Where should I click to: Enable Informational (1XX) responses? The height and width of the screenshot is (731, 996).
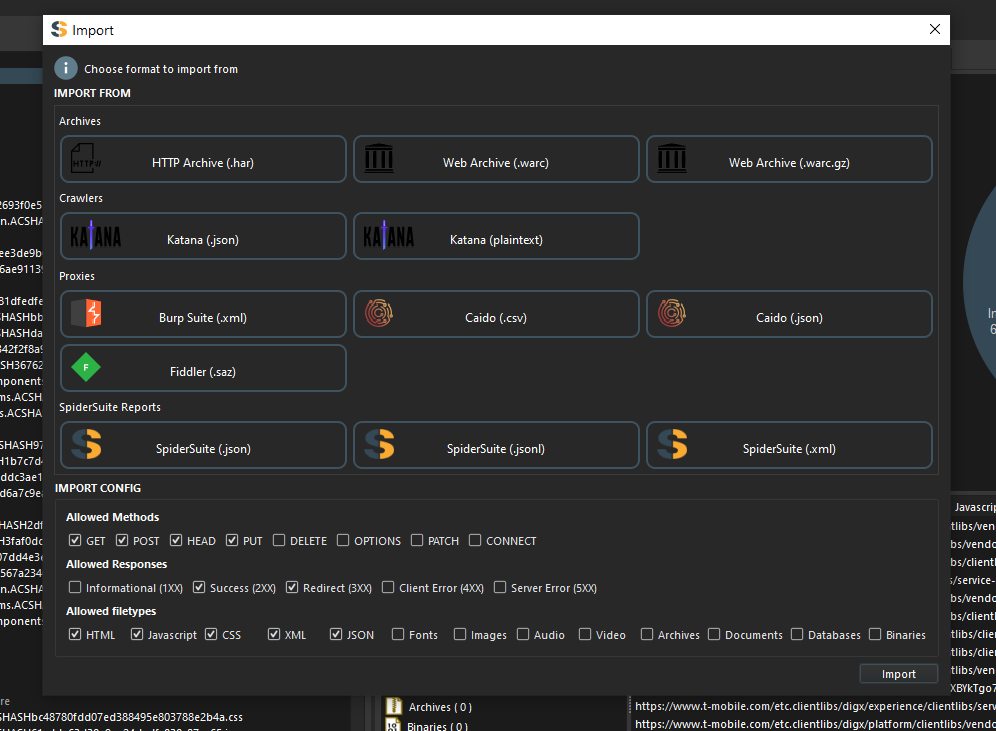pyautogui.click(x=75, y=587)
